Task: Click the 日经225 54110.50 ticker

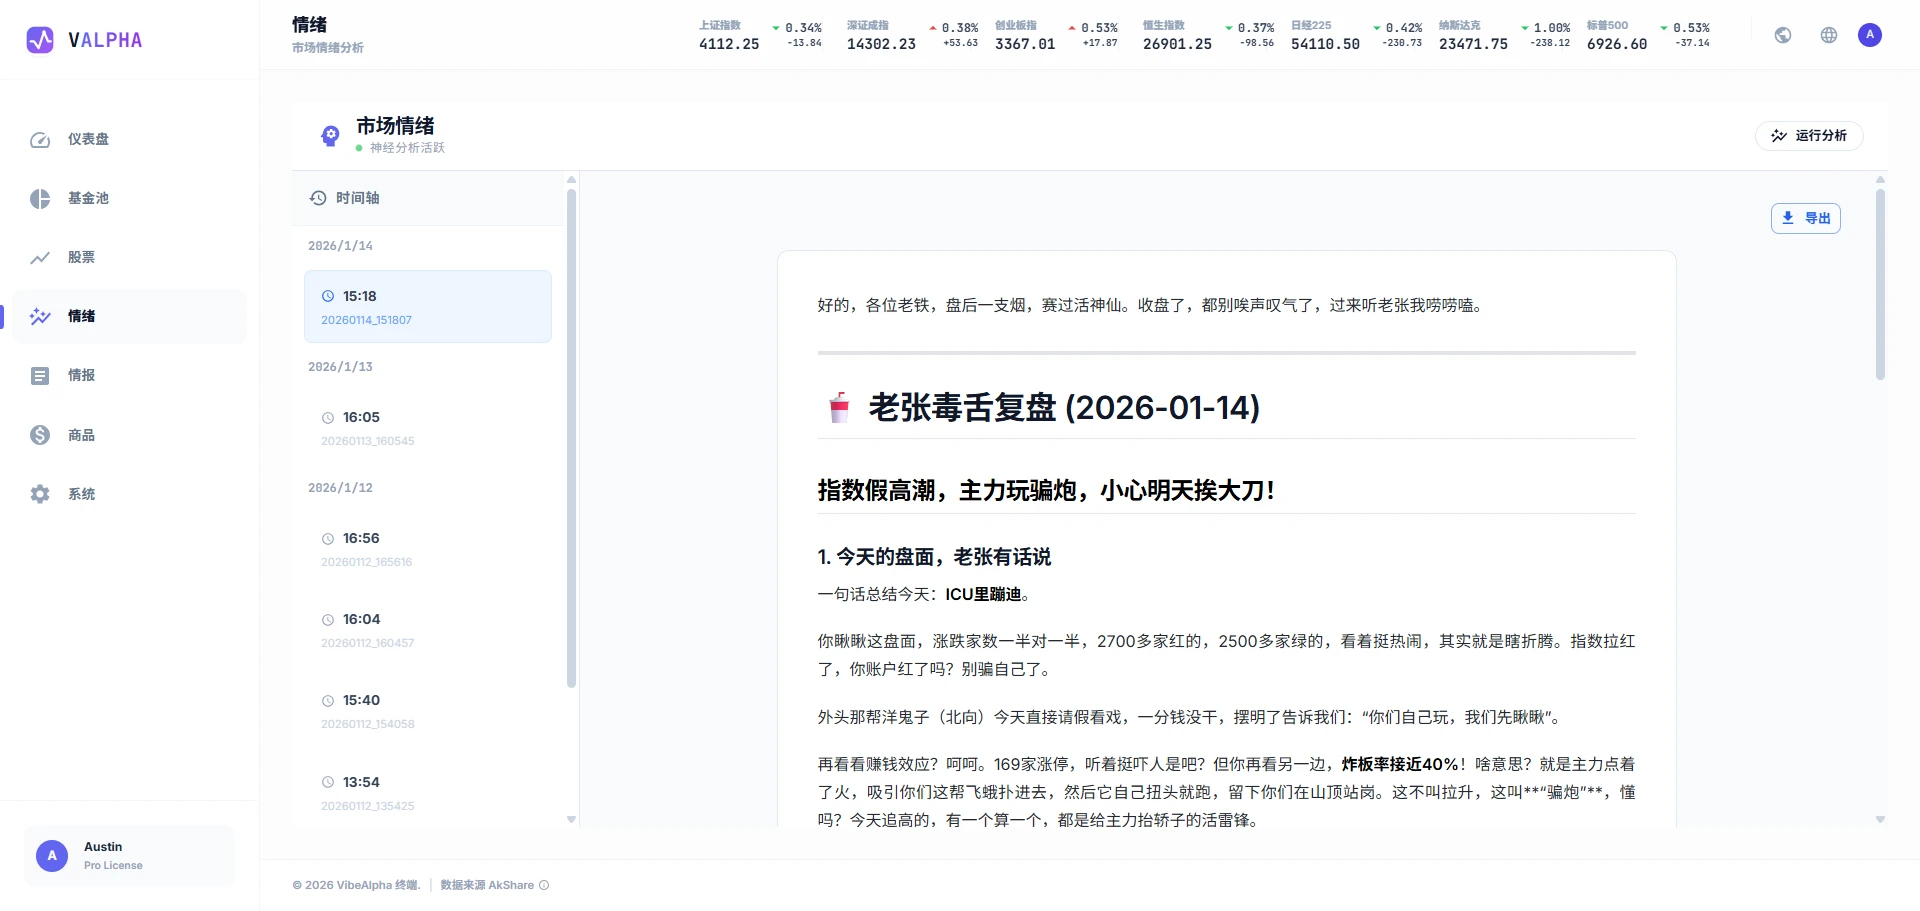Action: [x=1357, y=35]
